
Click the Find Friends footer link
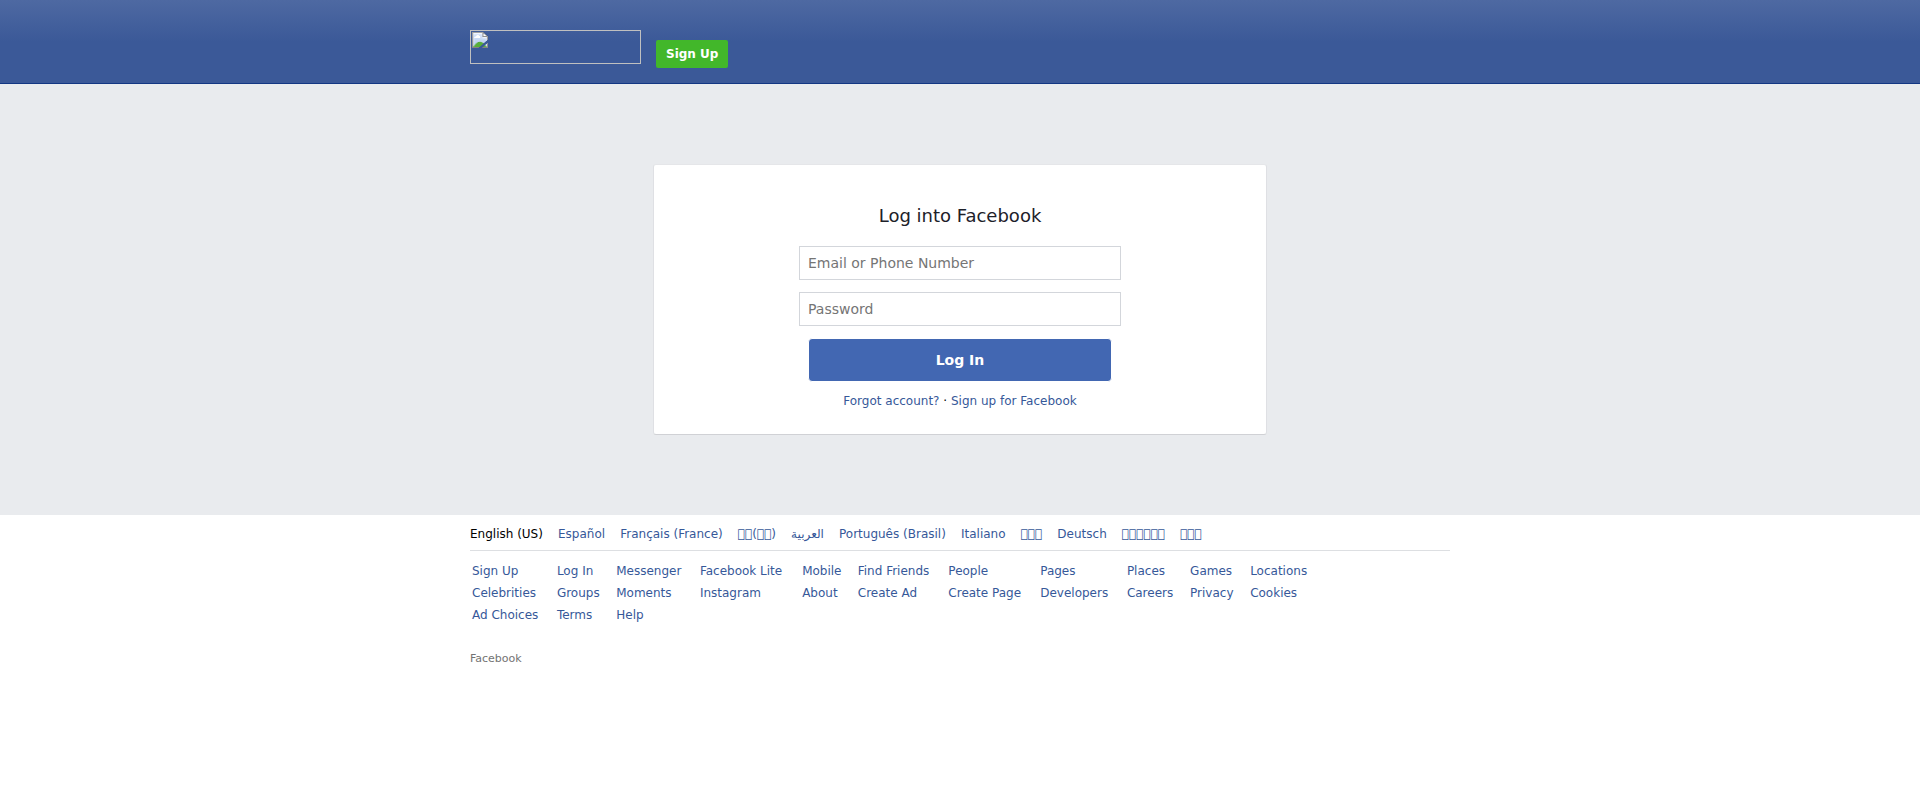tap(893, 571)
